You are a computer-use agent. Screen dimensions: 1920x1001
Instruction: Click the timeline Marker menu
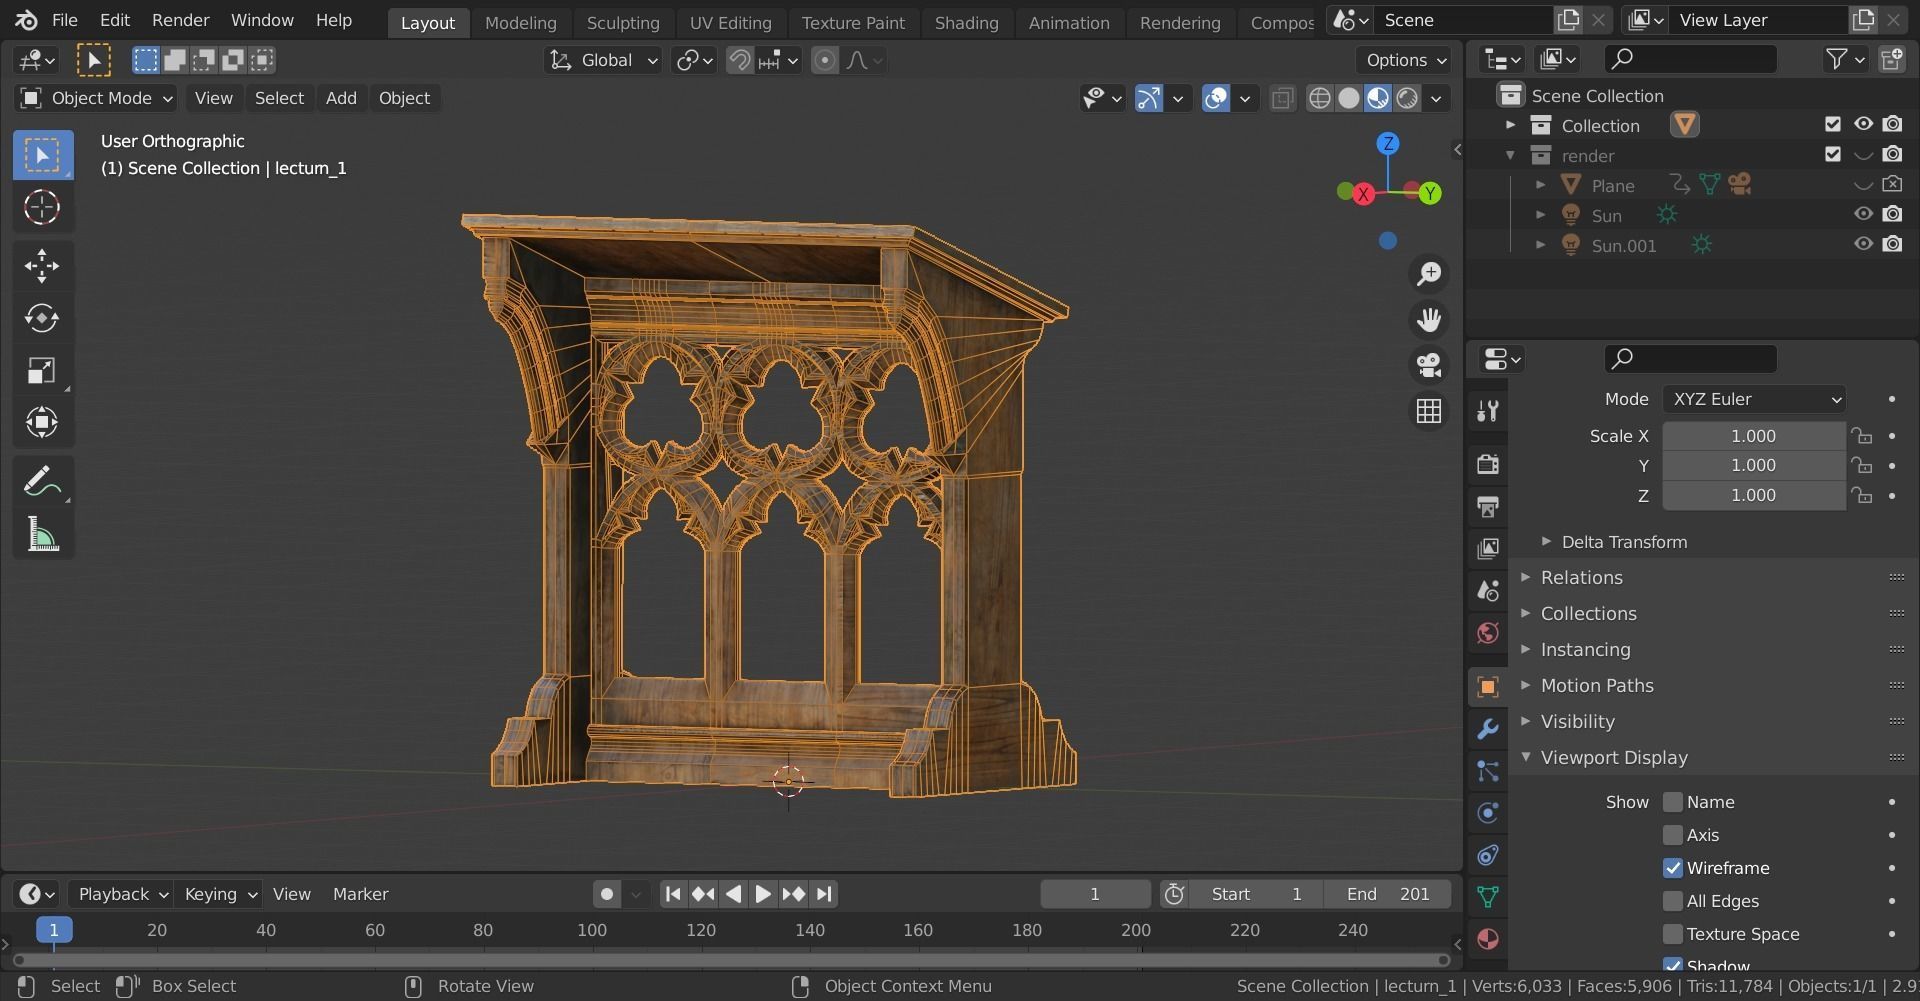[x=360, y=894]
